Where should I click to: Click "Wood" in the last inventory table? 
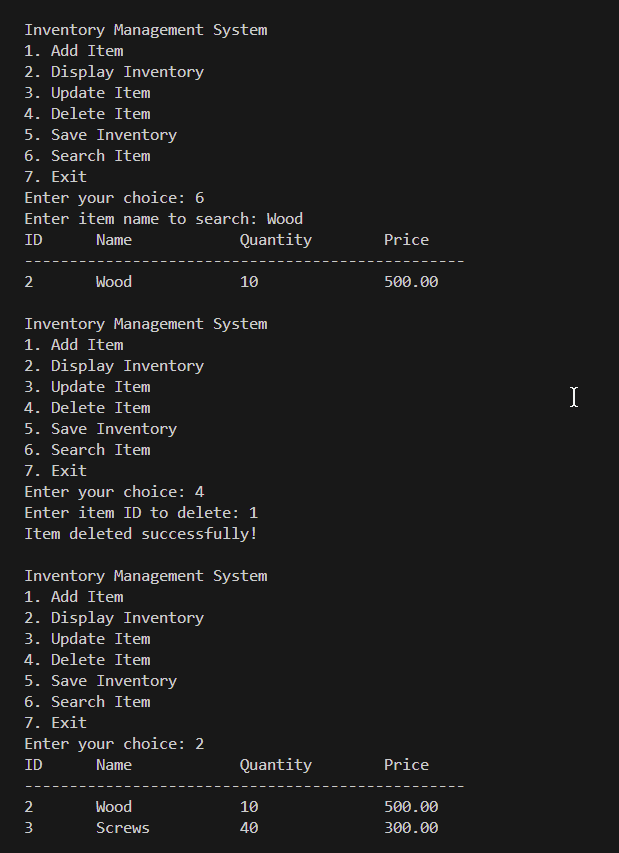(x=114, y=807)
